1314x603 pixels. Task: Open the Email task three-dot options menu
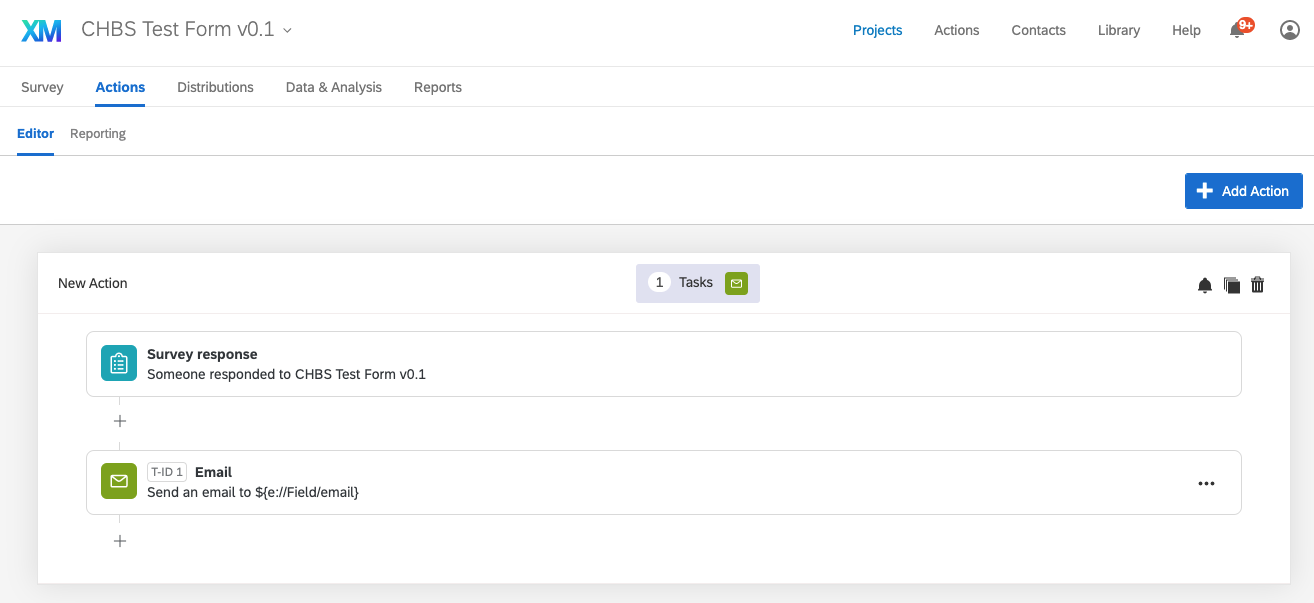pyautogui.click(x=1206, y=483)
